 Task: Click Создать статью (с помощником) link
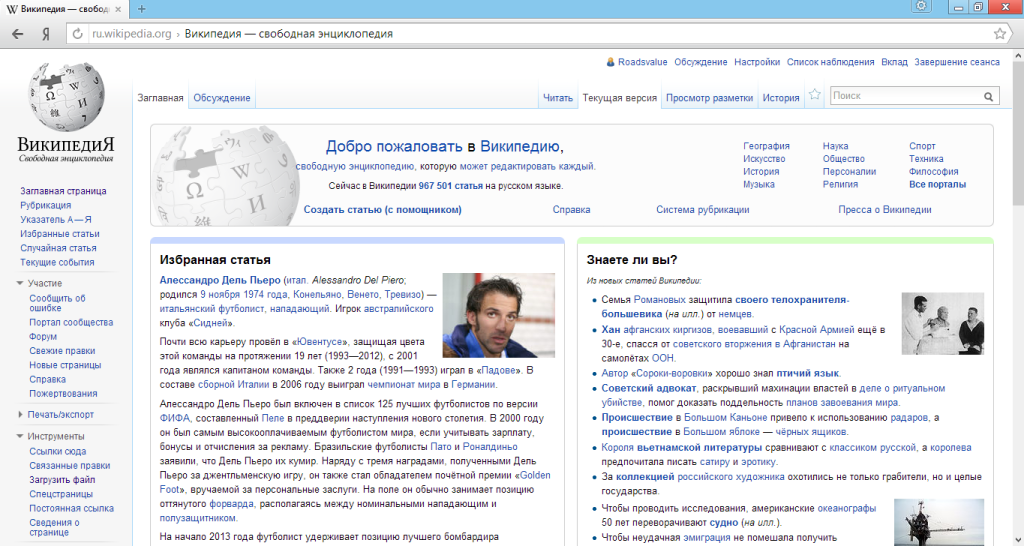(x=383, y=210)
